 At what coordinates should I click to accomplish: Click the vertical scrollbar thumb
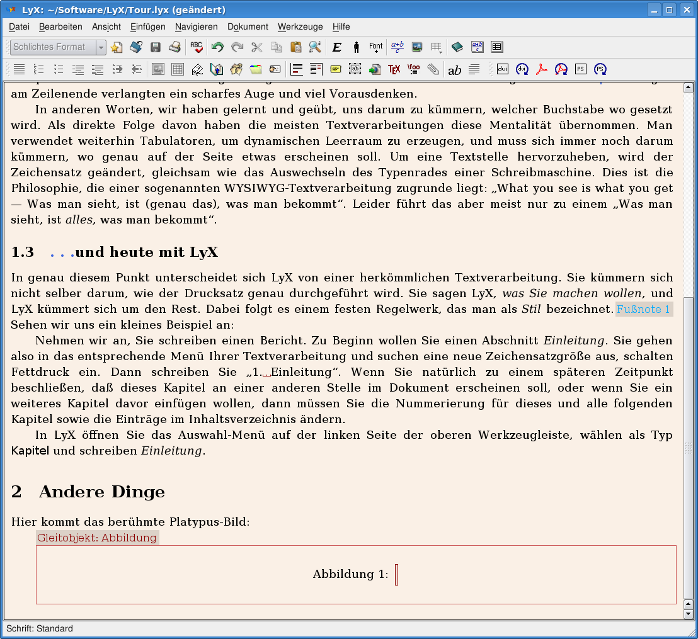click(x=688, y=448)
